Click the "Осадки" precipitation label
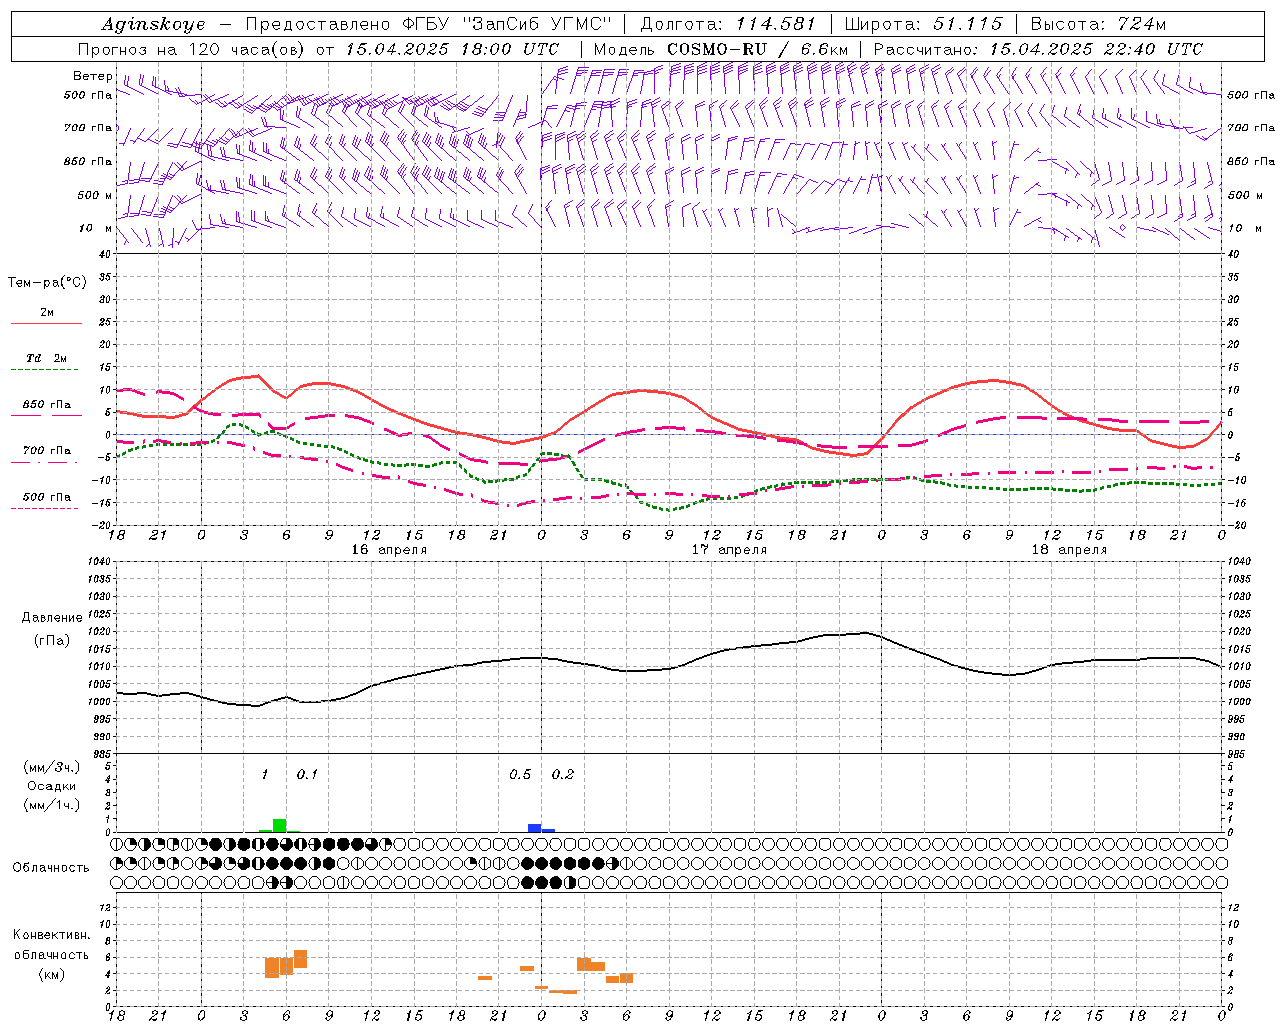The width and height of the screenshot is (1280, 1024). (x=52, y=786)
